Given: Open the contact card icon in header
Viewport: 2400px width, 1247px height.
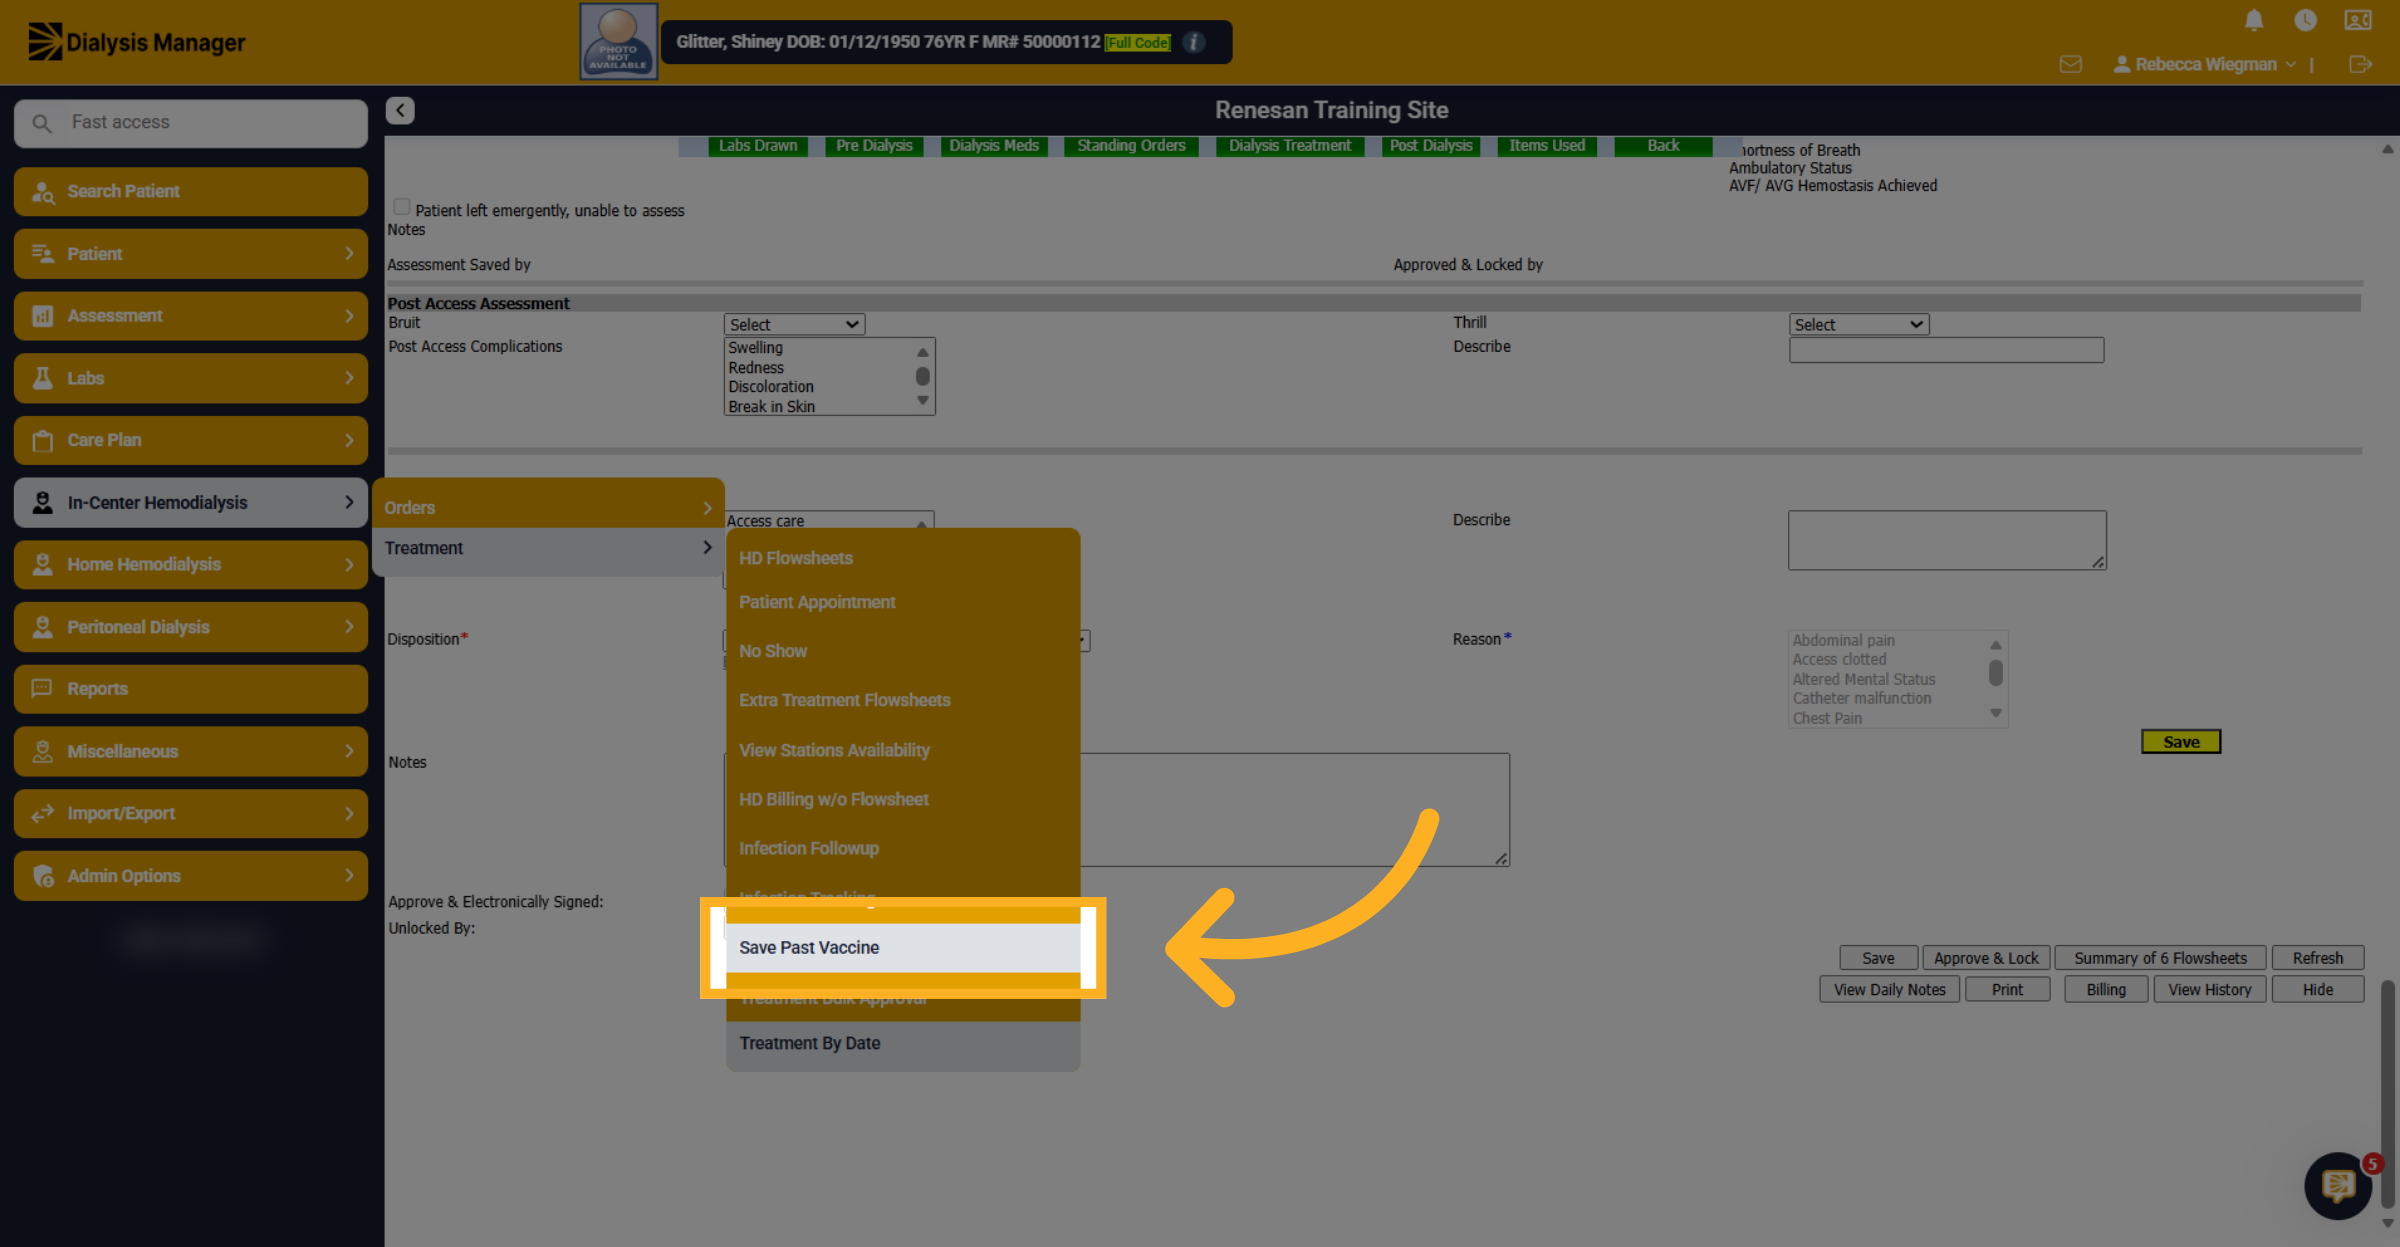Looking at the screenshot, I should click(2358, 20).
